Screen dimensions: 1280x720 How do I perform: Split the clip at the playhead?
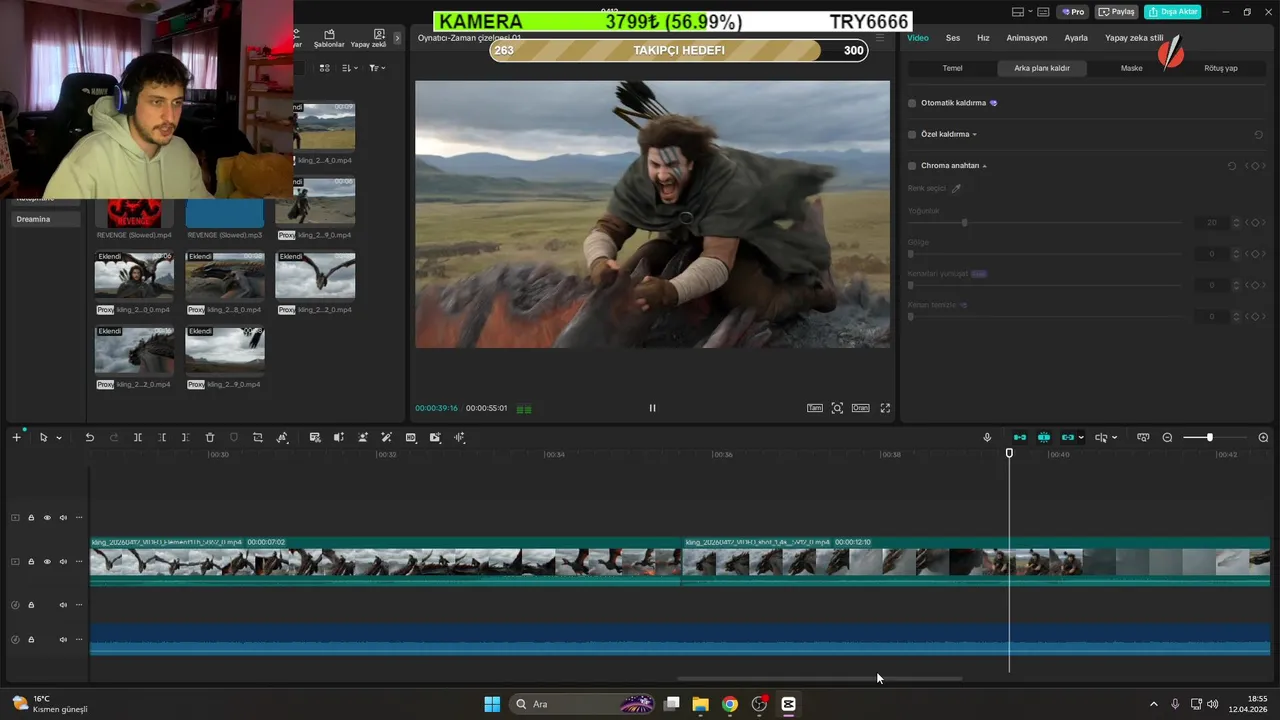tap(138, 437)
